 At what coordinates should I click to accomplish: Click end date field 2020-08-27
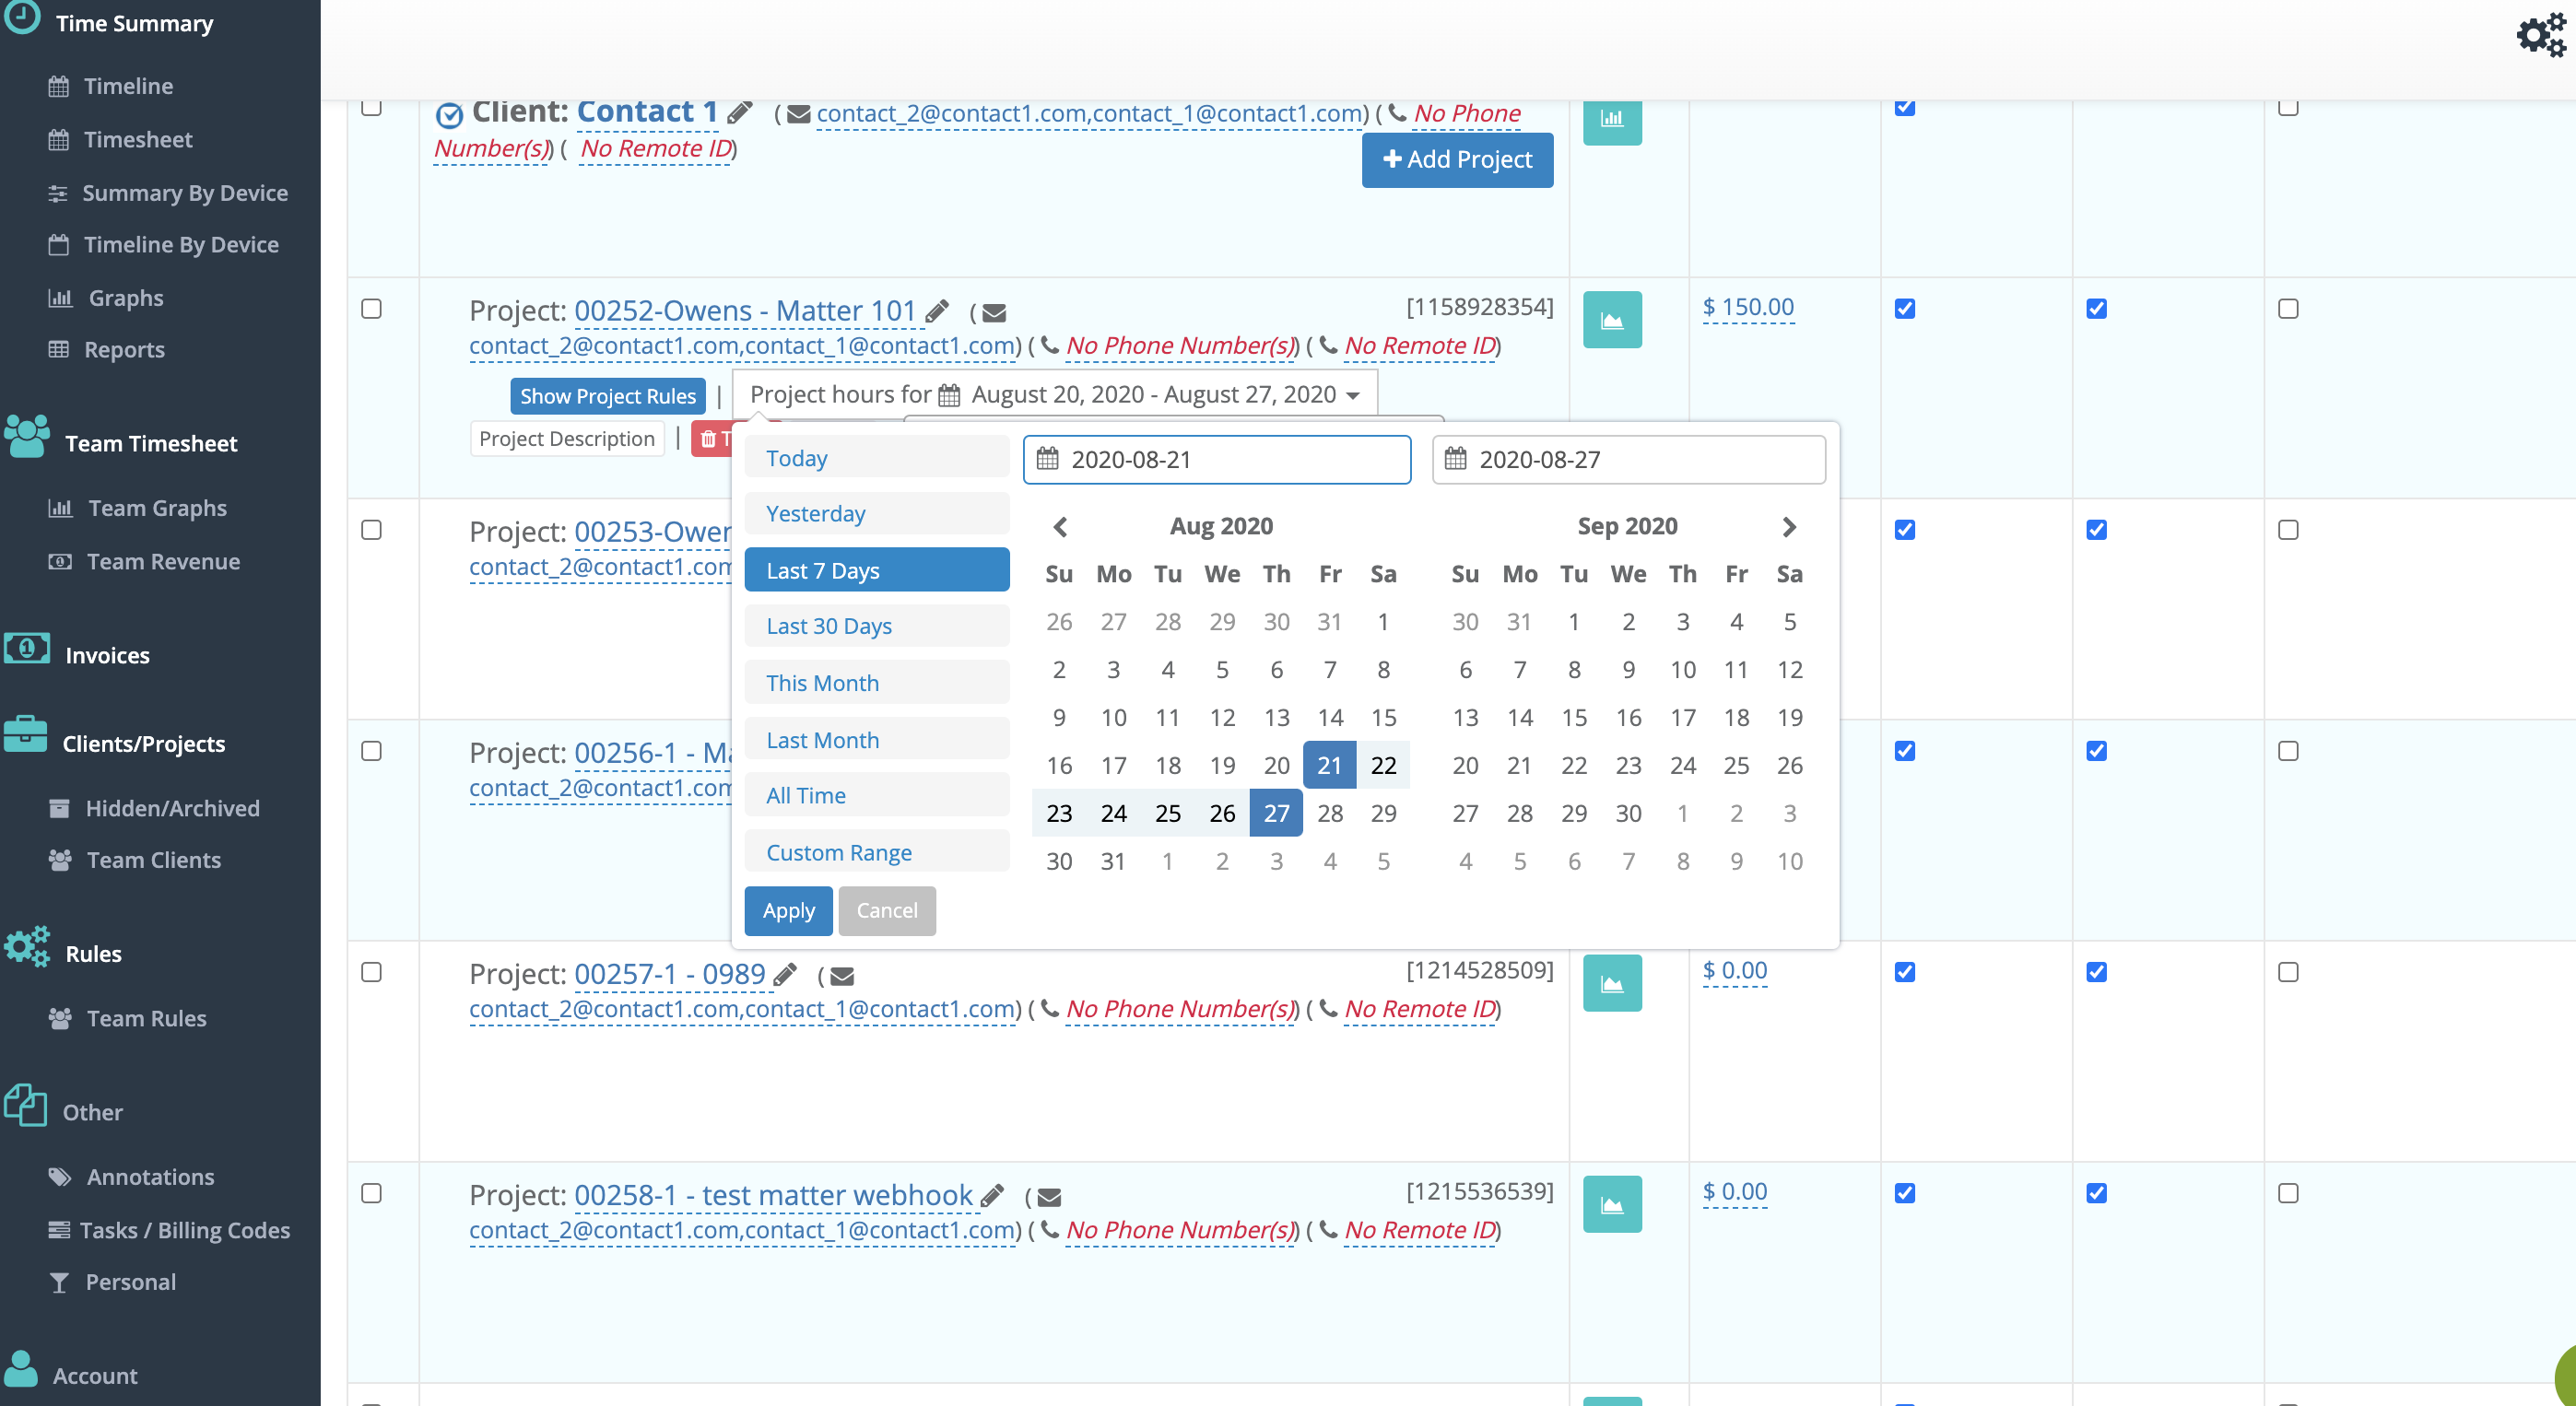[x=1628, y=459]
